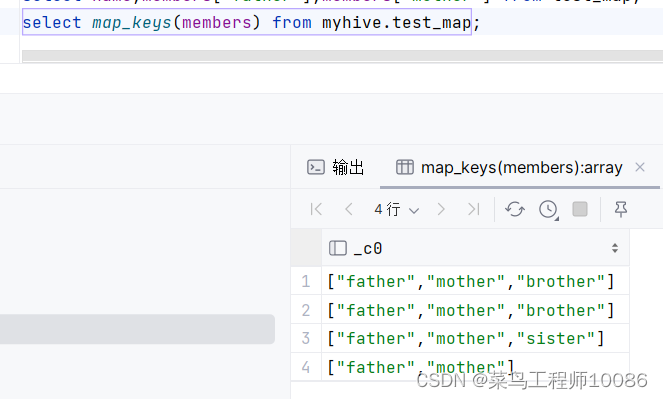663x399 pixels.
Task: Click the _c0 column header
Action: [475, 248]
